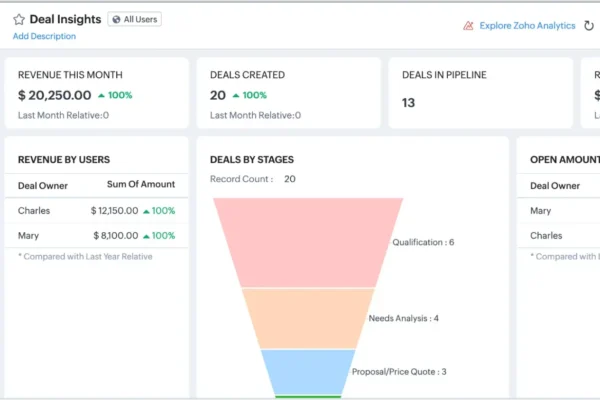
Task: Click the Deals By Stages heading
Action: point(252,160)
